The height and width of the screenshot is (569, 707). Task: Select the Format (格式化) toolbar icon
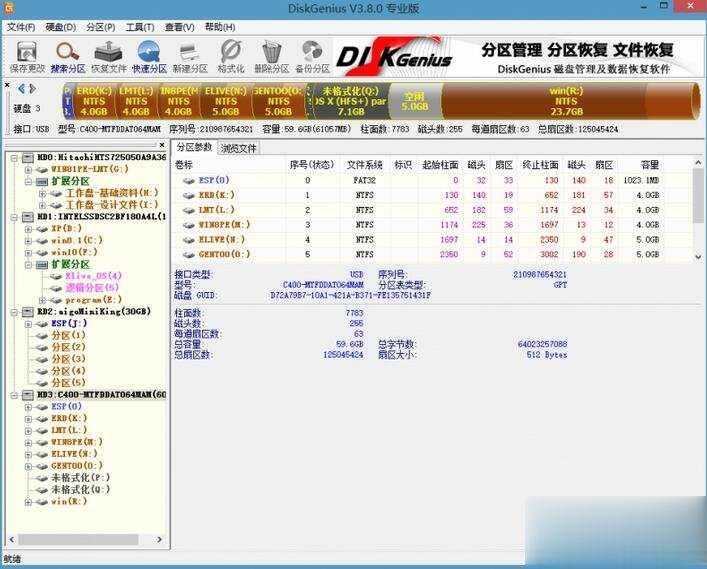coord(231,57)
